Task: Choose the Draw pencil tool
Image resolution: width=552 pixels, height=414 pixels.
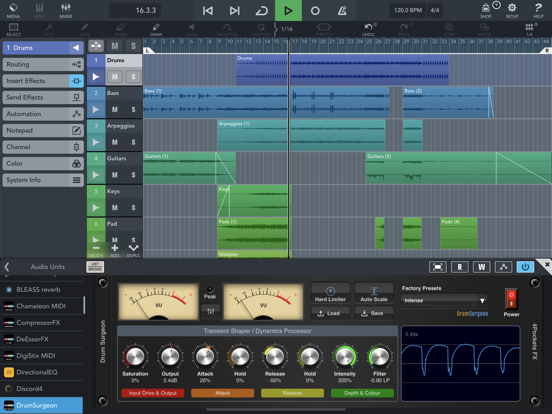Action: tap(156, 29)
